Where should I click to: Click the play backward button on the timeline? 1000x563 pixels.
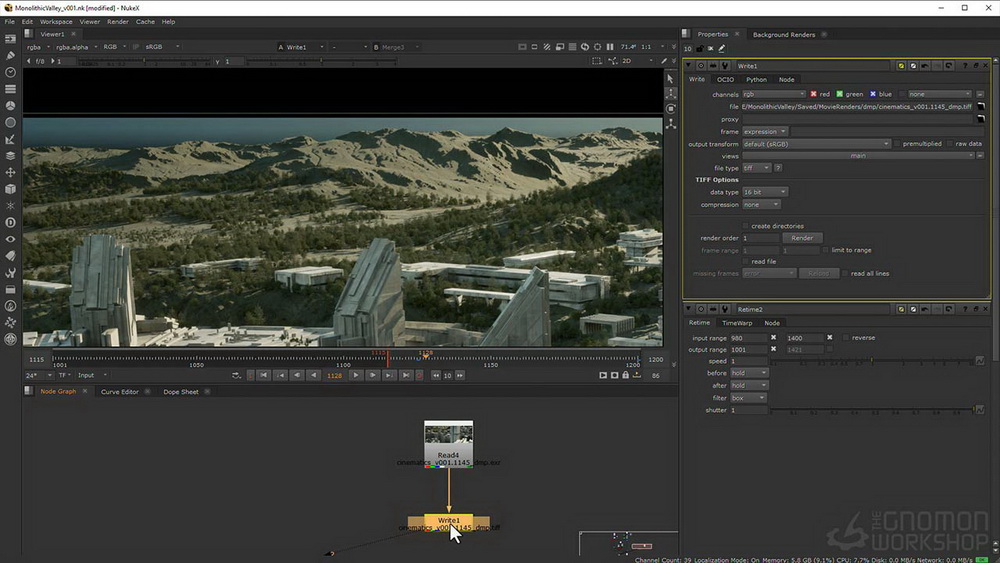coord(313,376)
